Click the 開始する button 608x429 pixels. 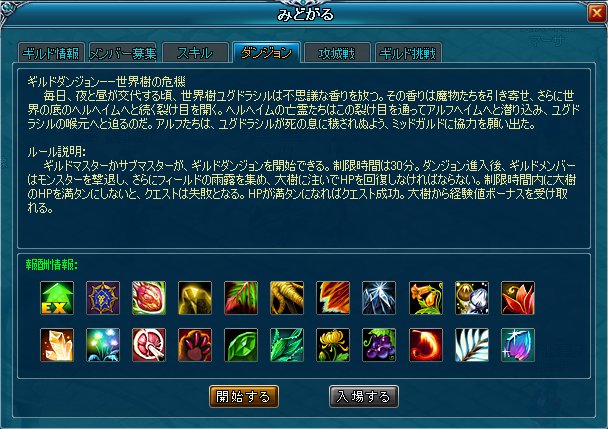[244, 396]
